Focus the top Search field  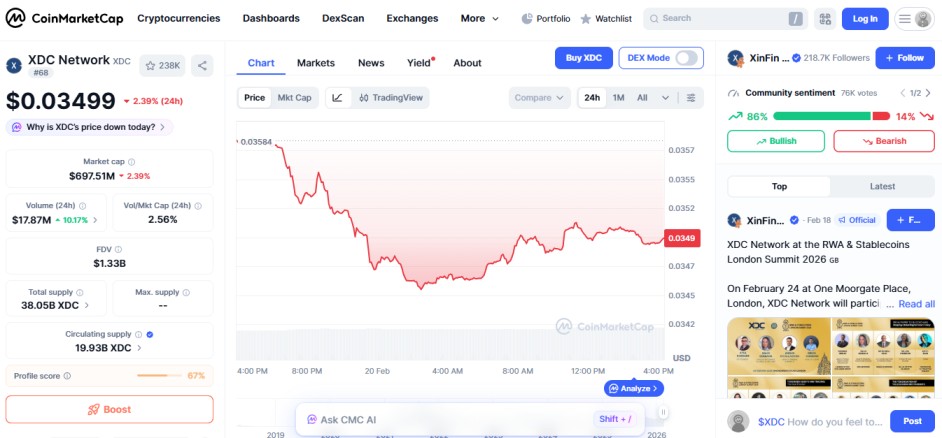click(726, 19)
